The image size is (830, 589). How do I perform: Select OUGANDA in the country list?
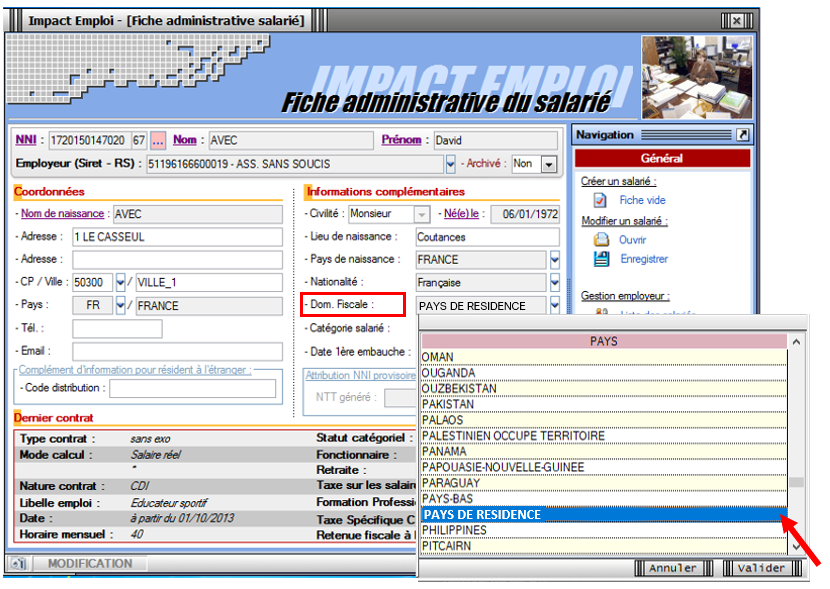(x=603, y=373)
